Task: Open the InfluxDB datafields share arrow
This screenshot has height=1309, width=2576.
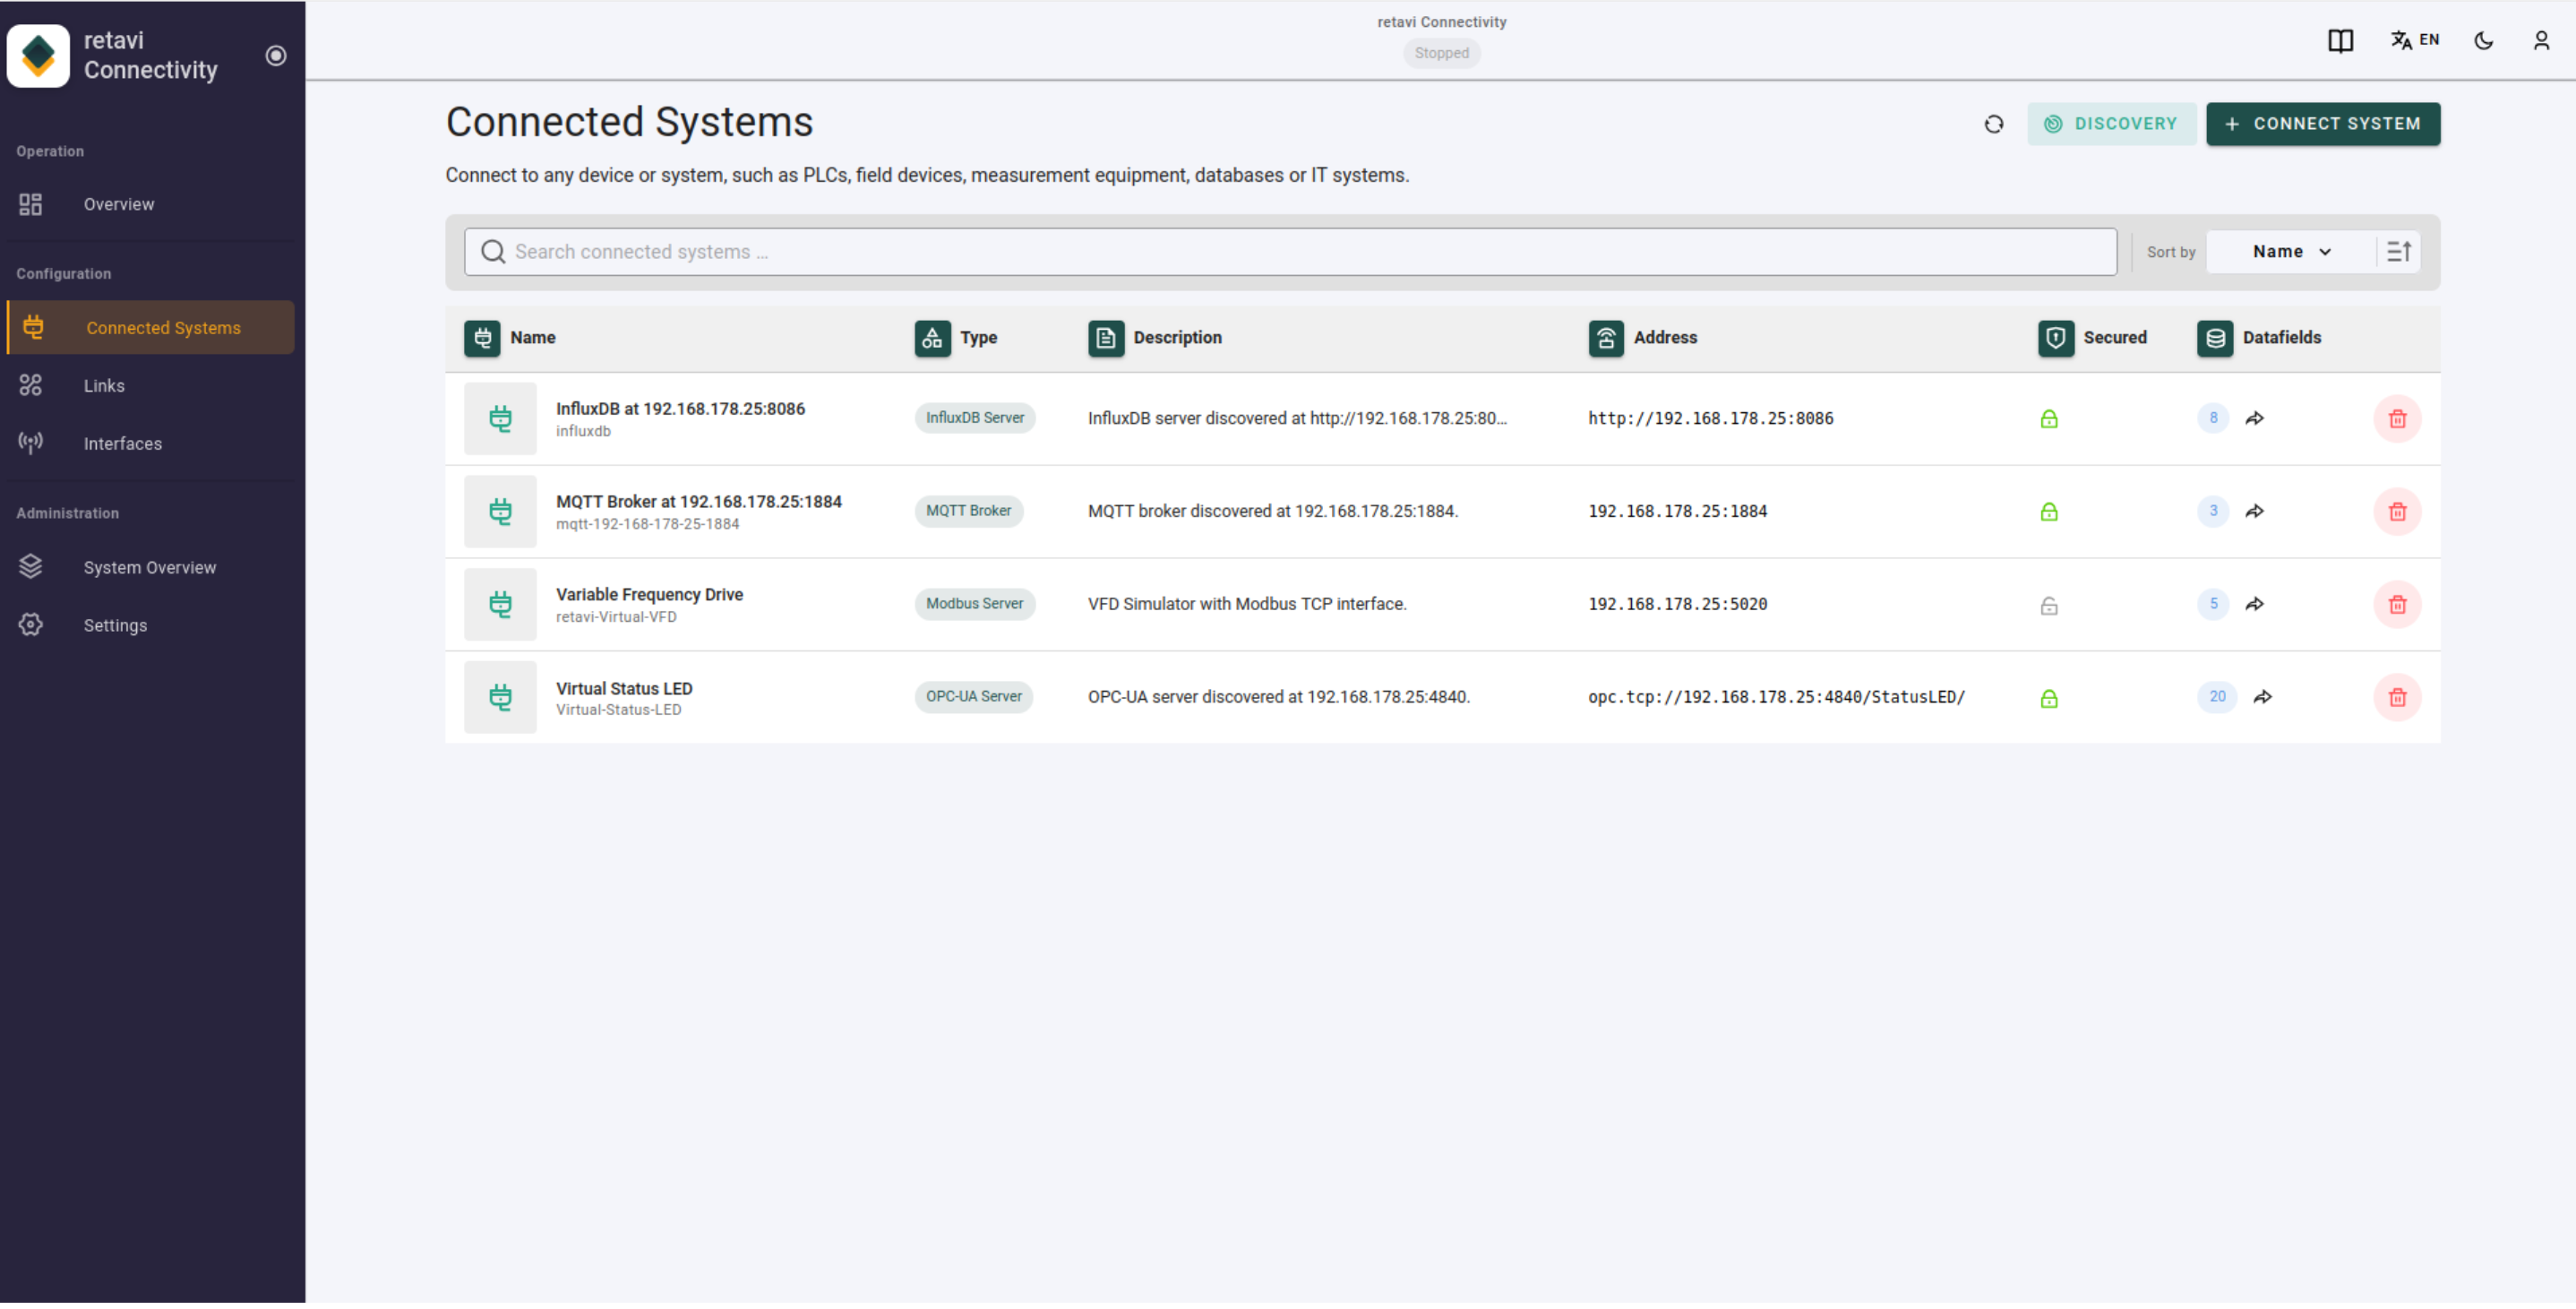Action: [x=2254, y=419]
